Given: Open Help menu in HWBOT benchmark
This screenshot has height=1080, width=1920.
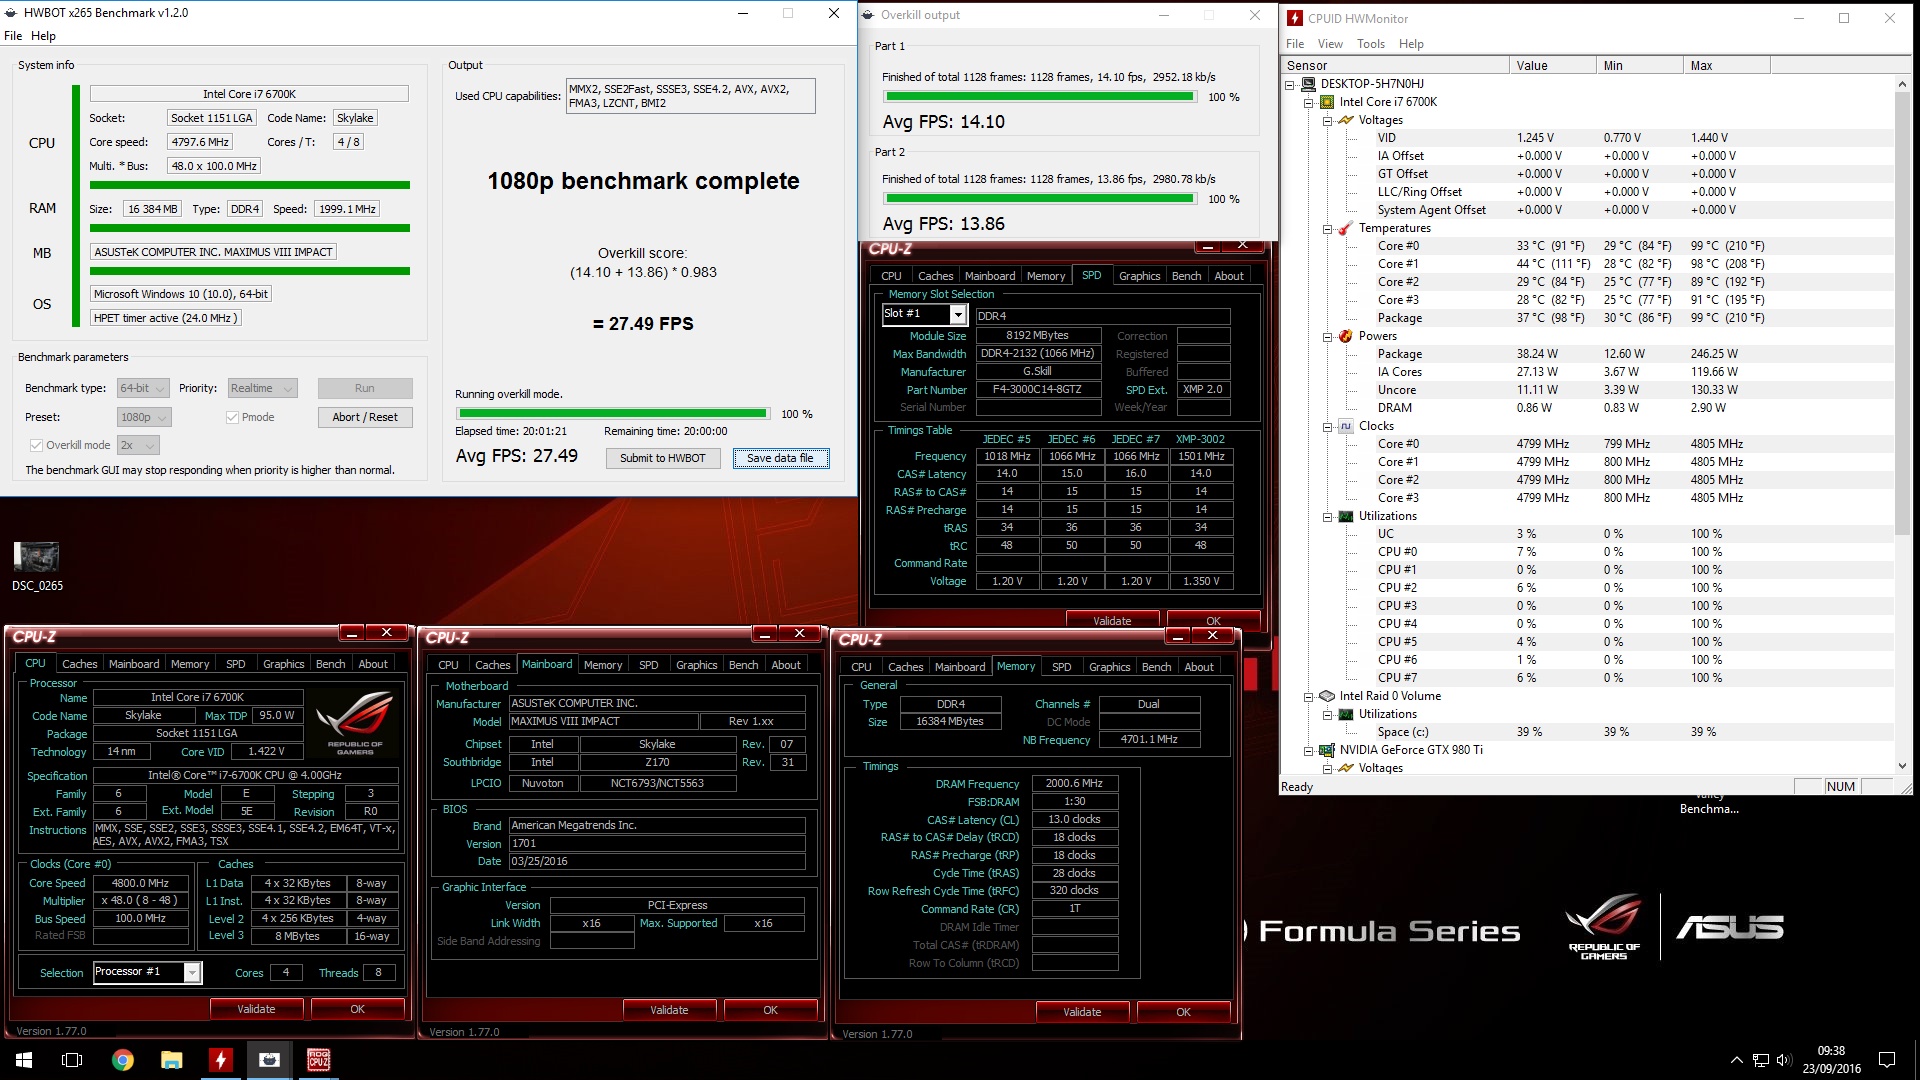Looking at the screenshot, I should pos(43,36).
